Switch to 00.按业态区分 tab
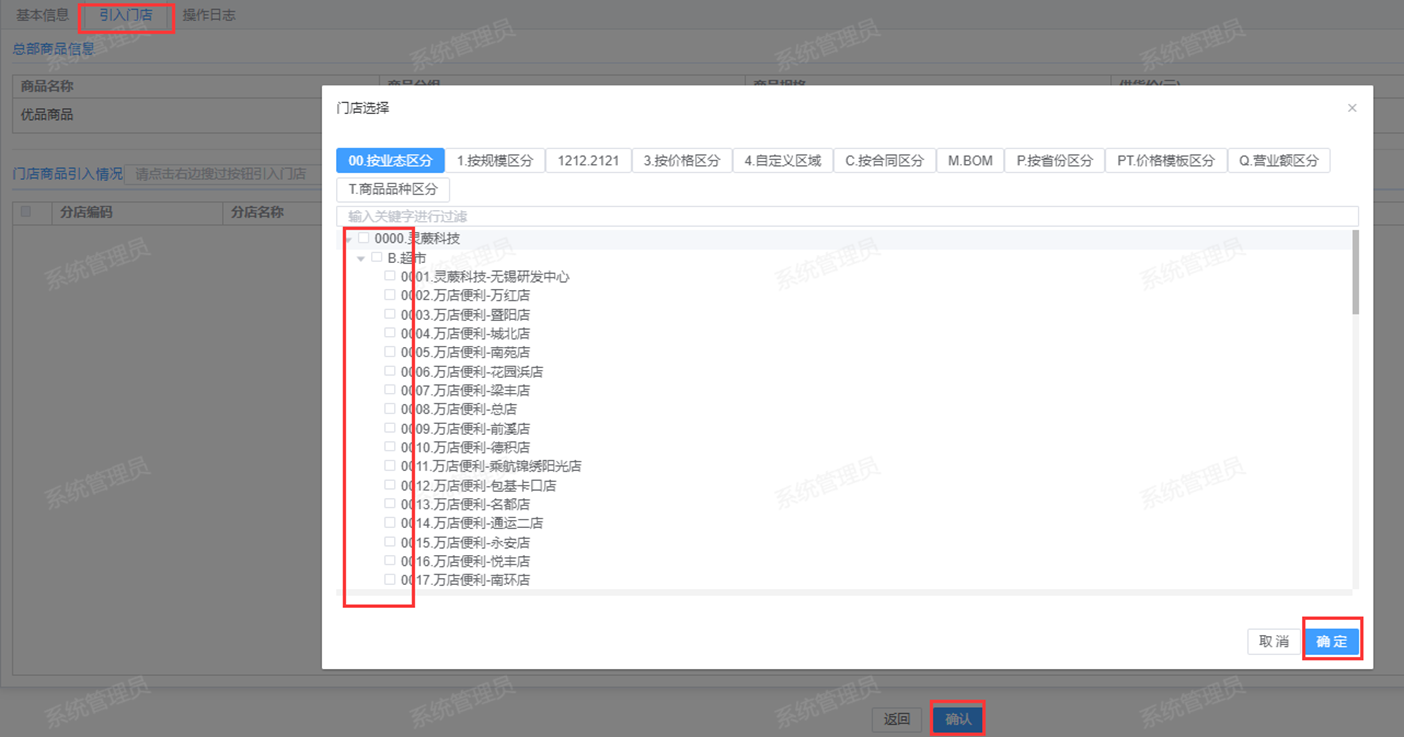The image size is (1404, 737). [390, 160]
